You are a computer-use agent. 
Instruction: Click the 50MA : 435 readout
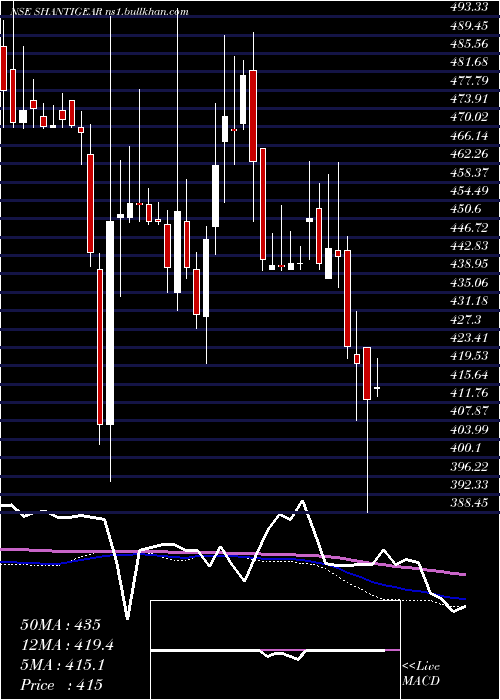[x=60, y=625]
